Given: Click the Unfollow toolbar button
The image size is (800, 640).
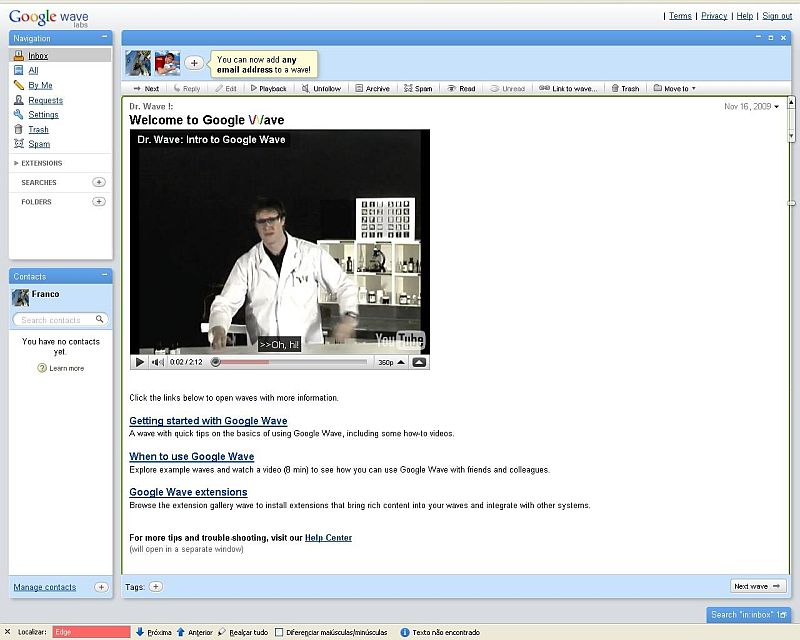Looking at the screenshot, I should click(x=321, y=89).
